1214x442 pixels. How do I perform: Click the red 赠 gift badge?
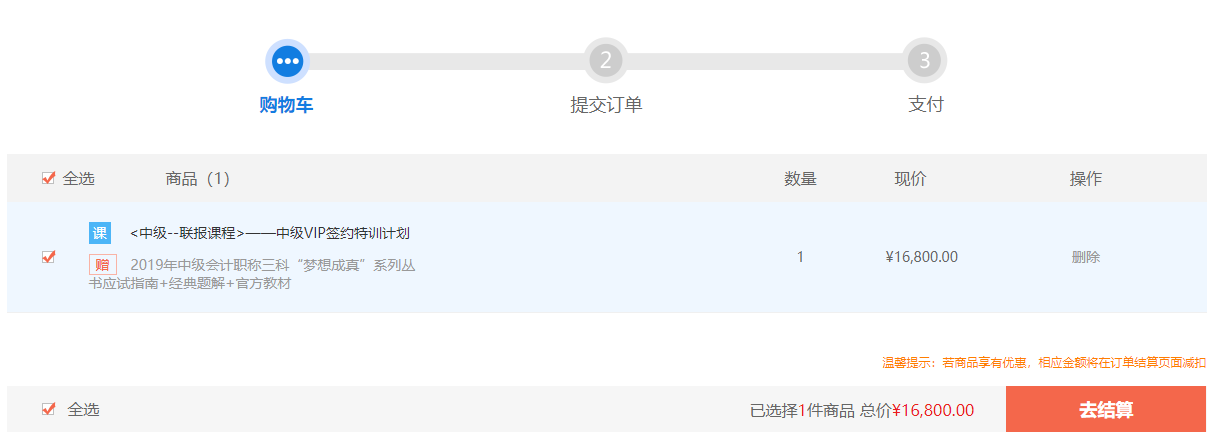103,265
